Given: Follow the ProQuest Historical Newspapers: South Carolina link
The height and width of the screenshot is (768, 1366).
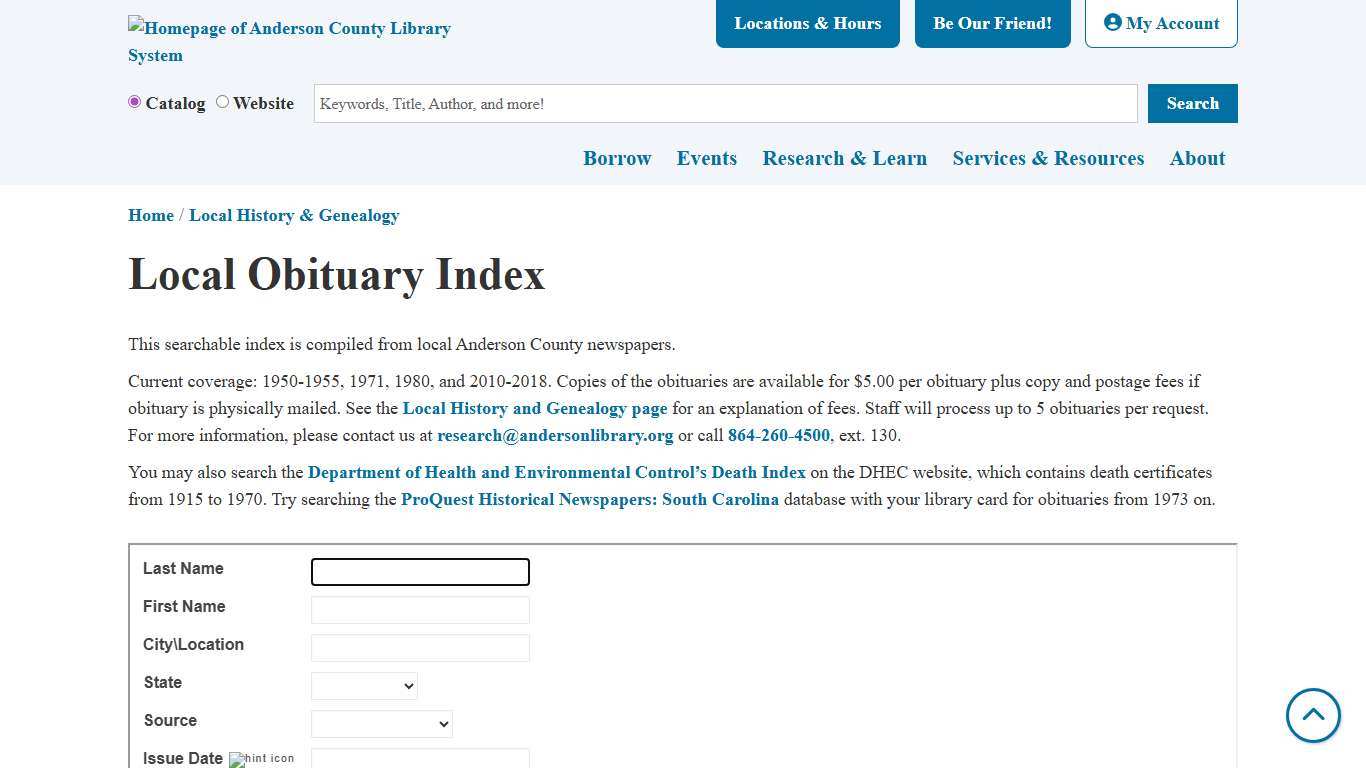Looking at the screenshot, I should tap(590, 499).
